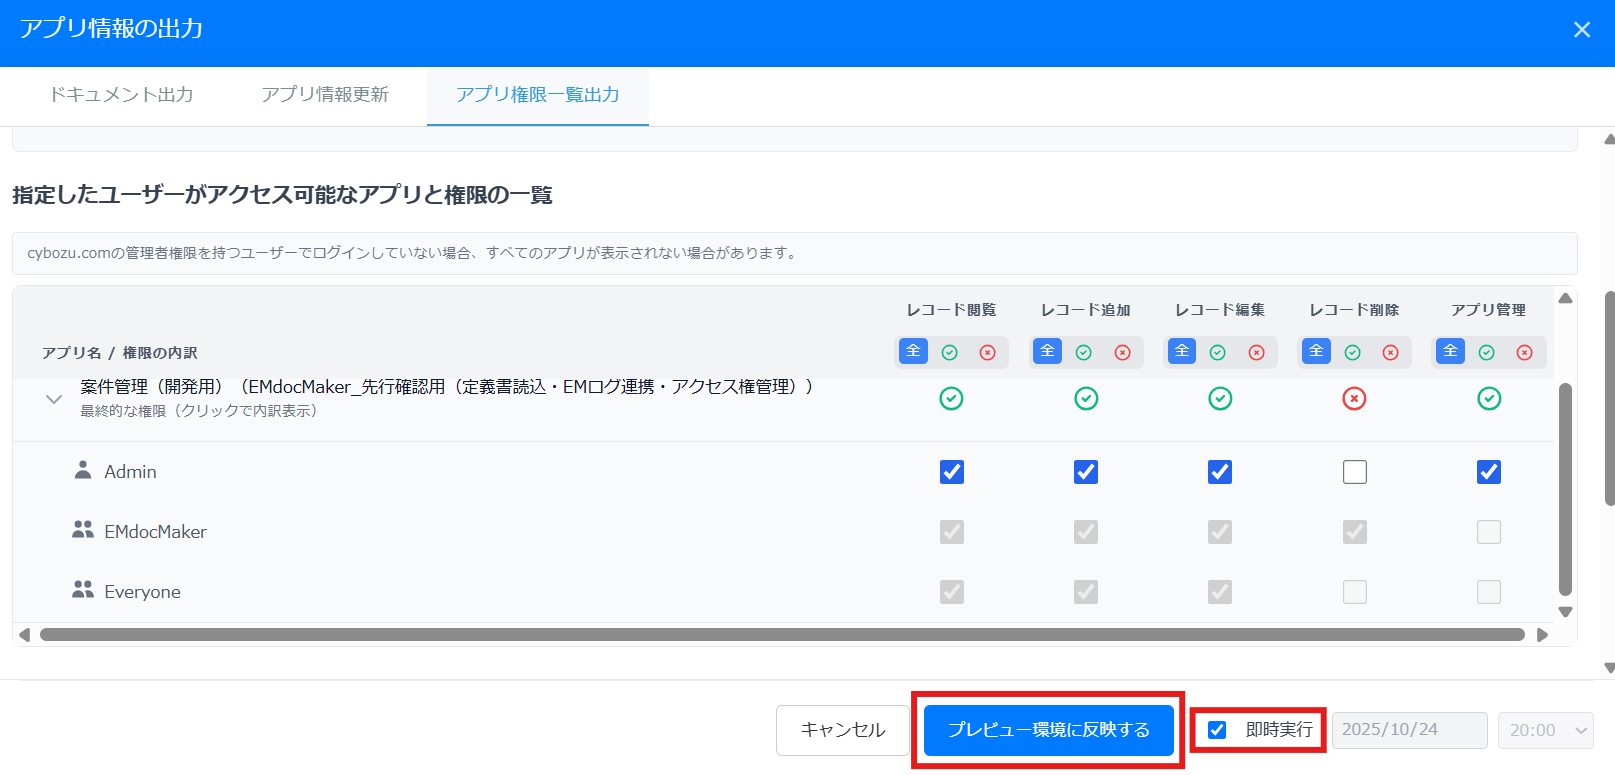Click the red X filter under アプリ管理

pos(1524,352)
